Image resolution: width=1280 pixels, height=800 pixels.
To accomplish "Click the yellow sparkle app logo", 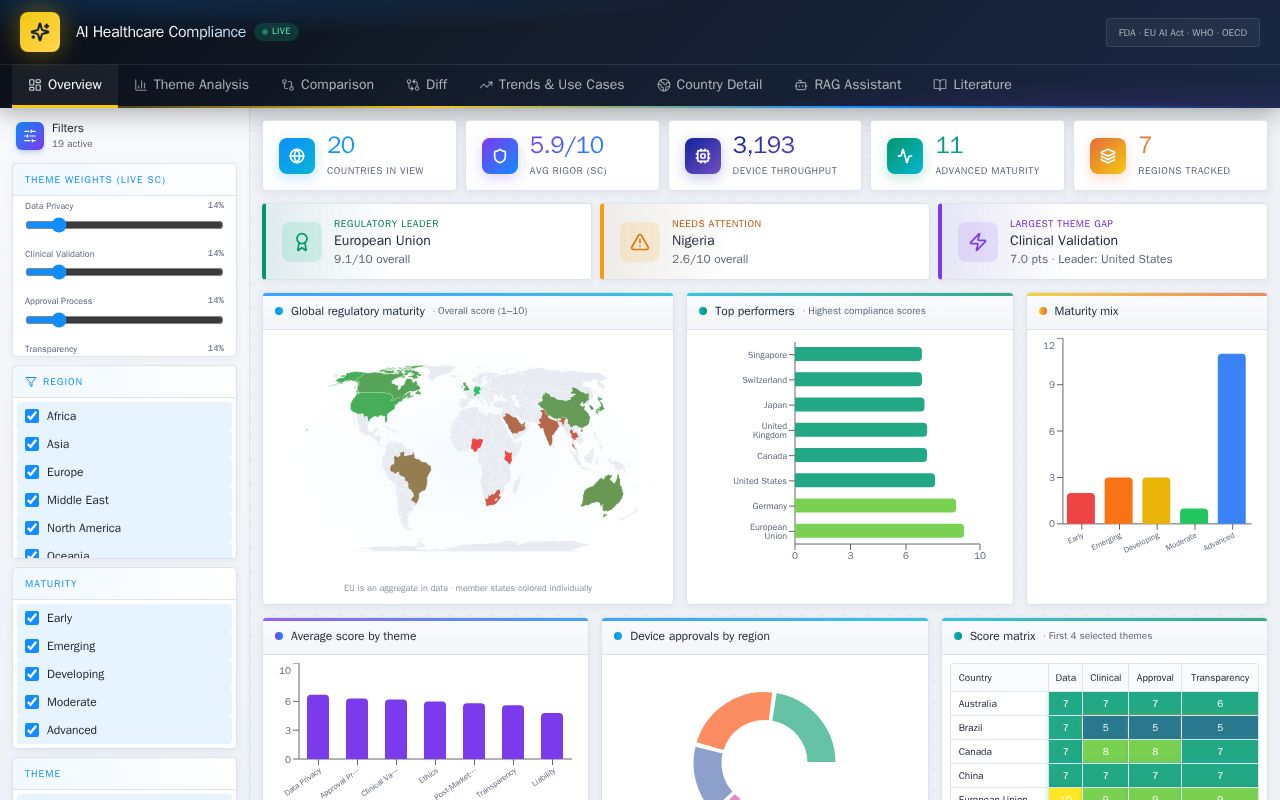I will pyautogui.click(x=40, y=32).
